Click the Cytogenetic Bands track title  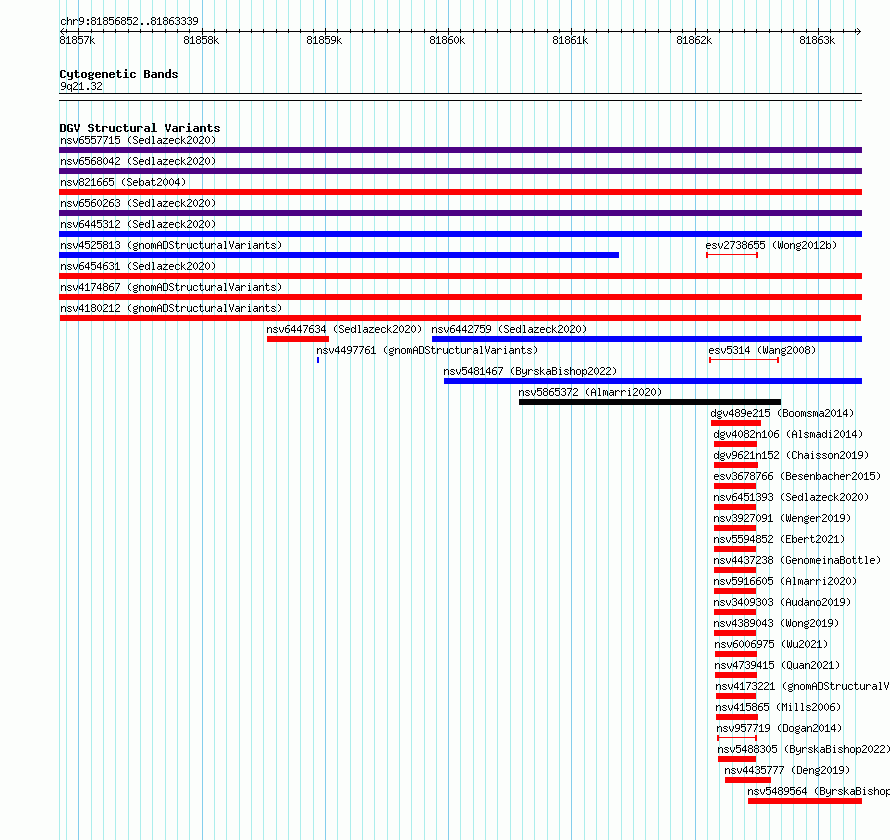click(119, 74)
